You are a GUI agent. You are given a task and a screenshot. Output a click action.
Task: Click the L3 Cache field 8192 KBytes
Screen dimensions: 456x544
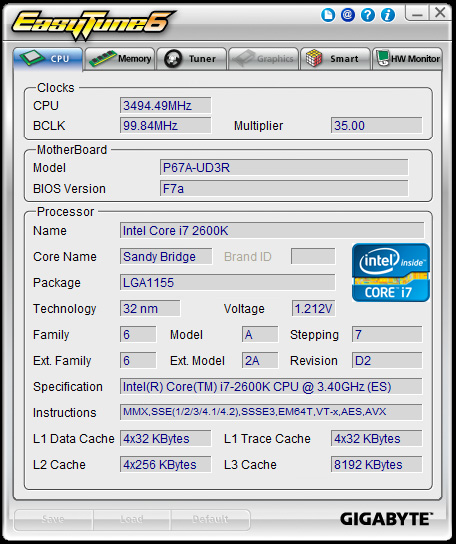pos(377,464)
